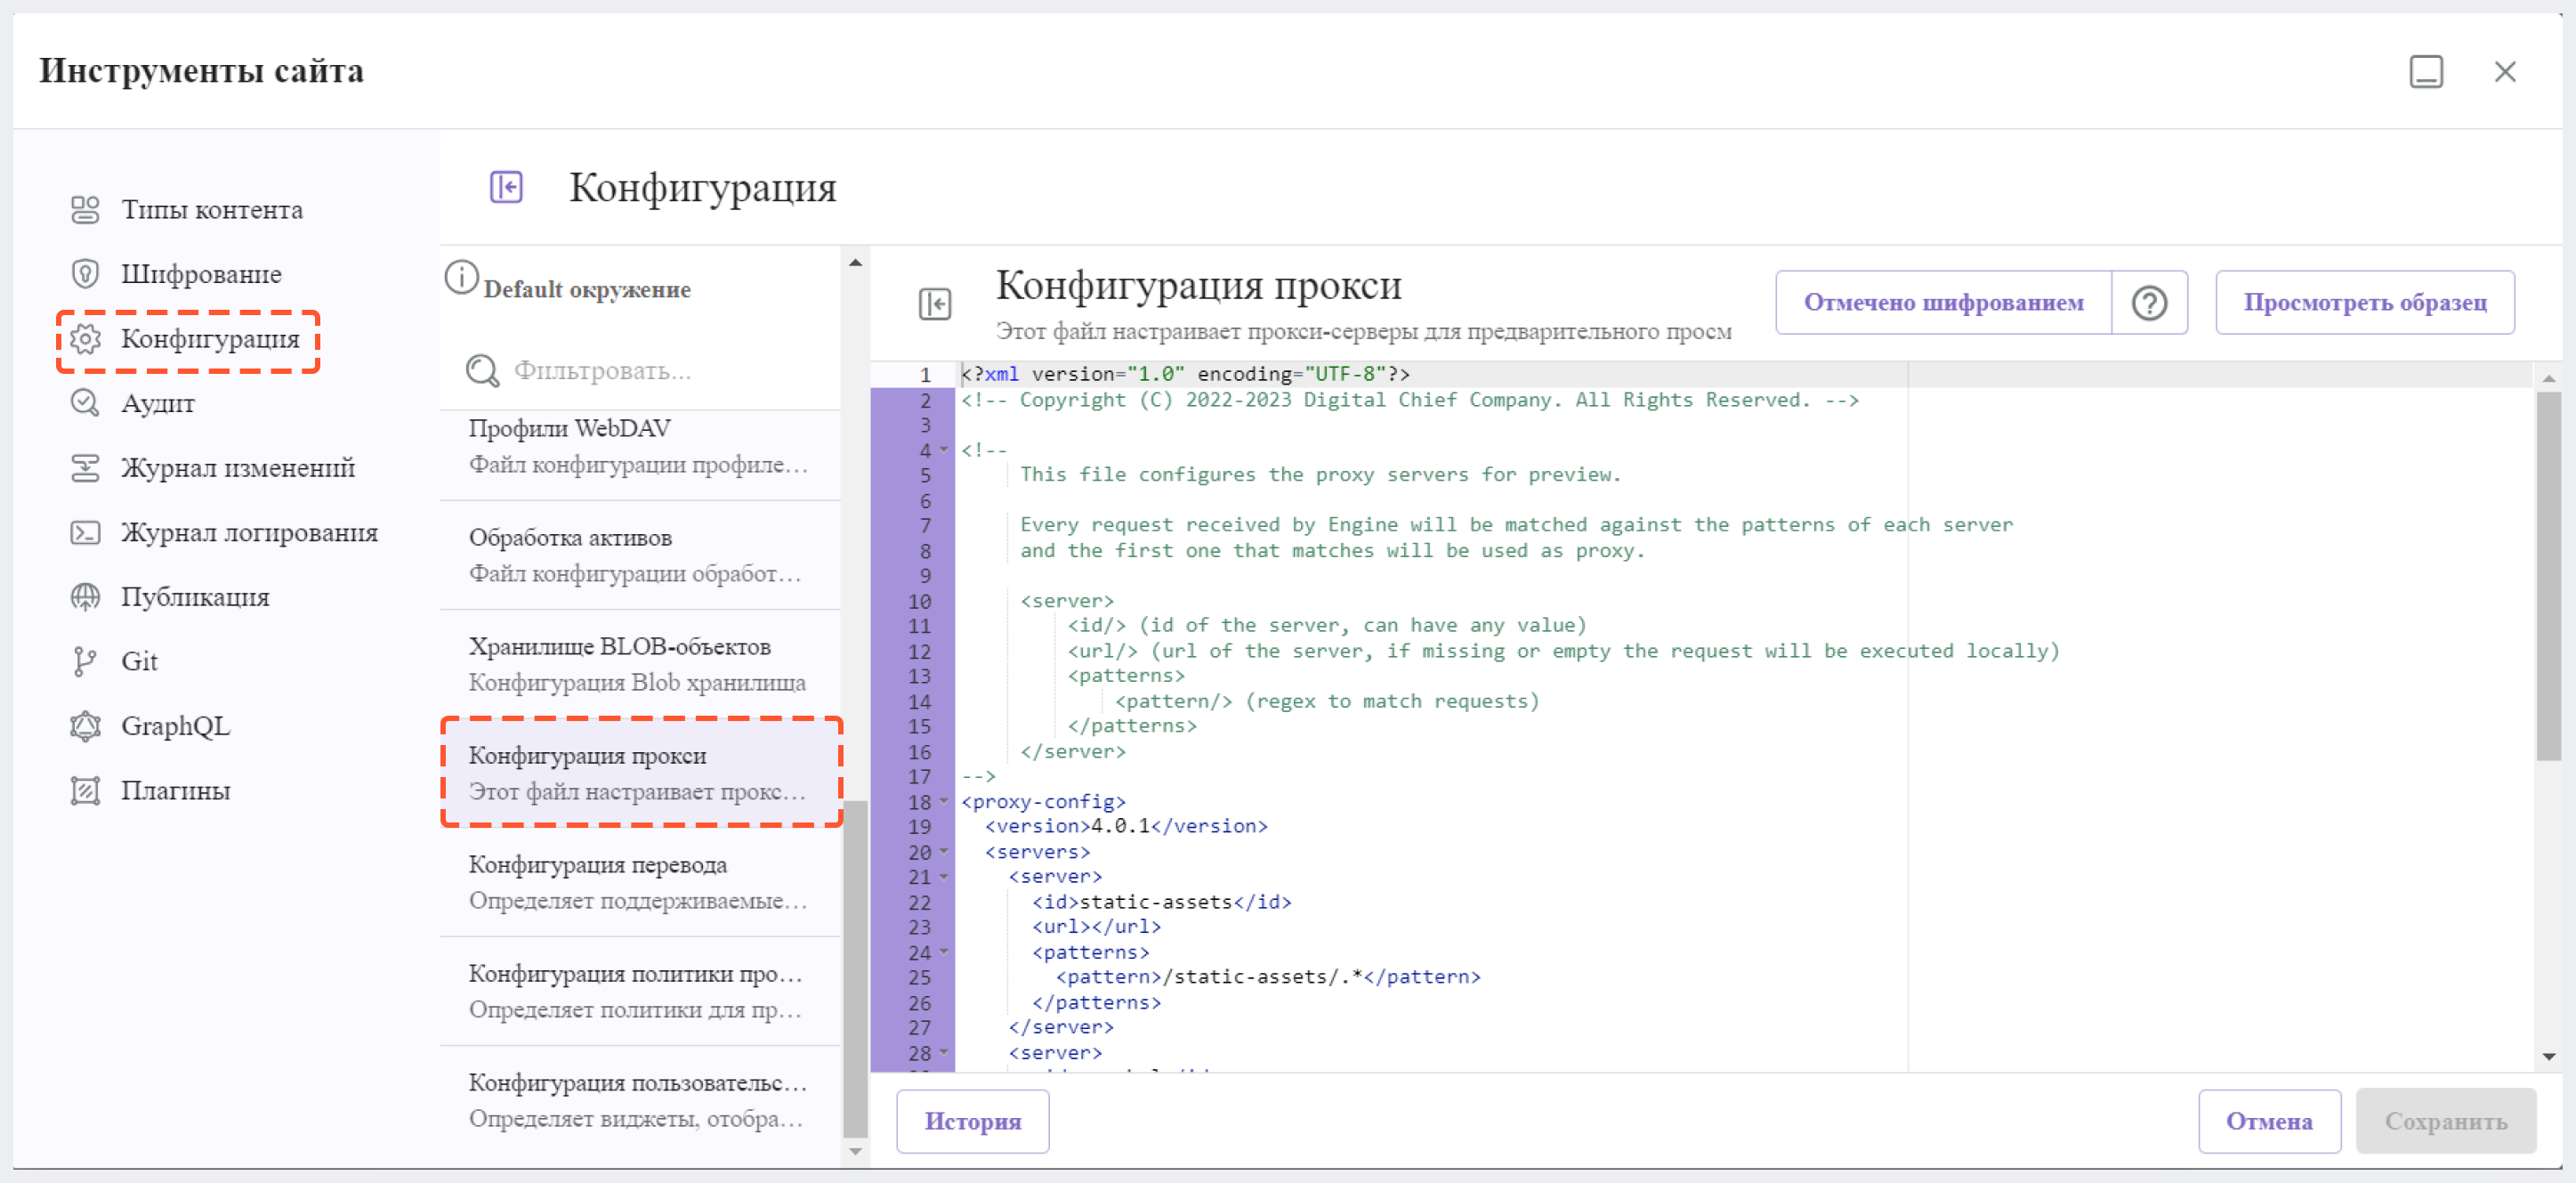
Task: Select Конфигурация пользовательс… item
Action: (x=640, y=1100)
